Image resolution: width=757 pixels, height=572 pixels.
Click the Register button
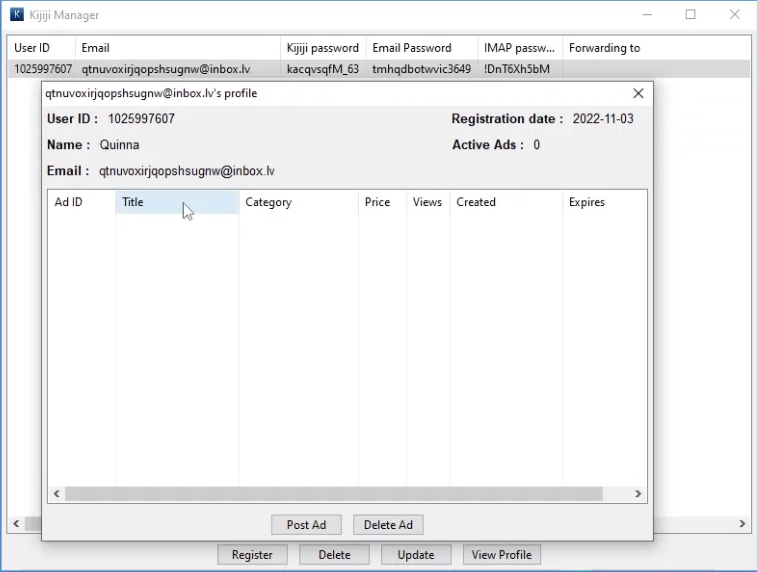point(252,555)
